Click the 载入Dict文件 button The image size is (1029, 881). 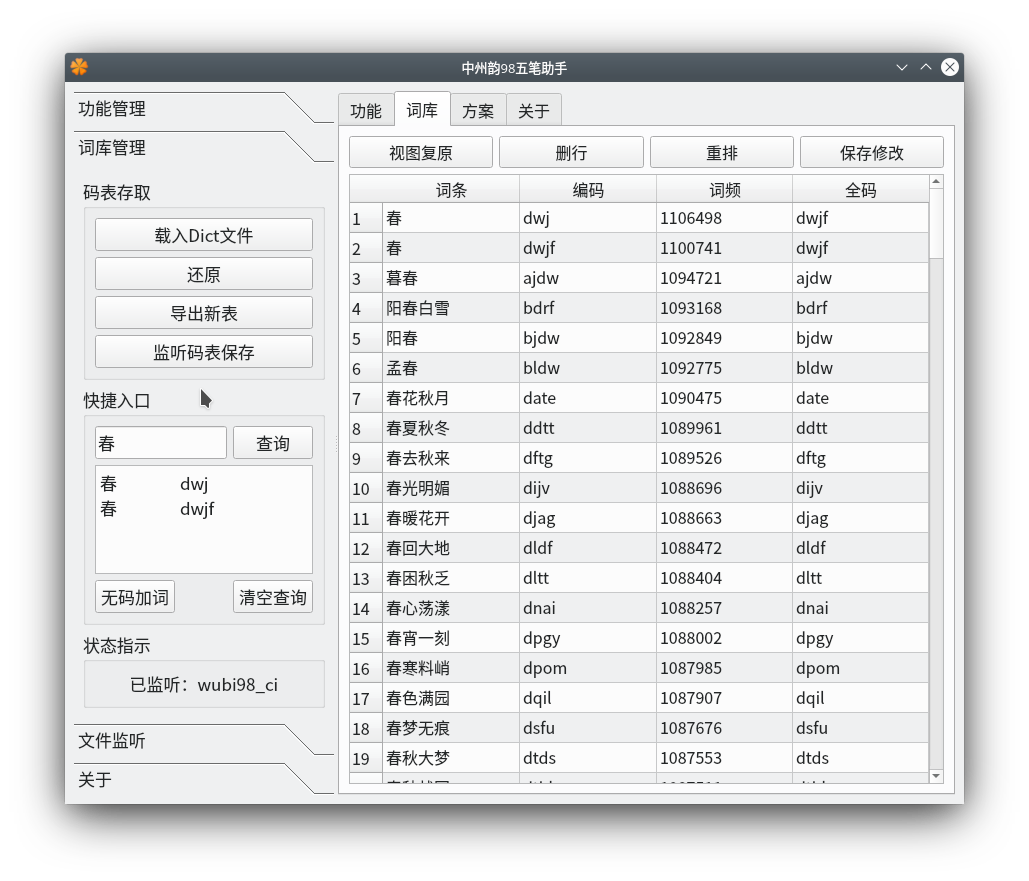203,234
